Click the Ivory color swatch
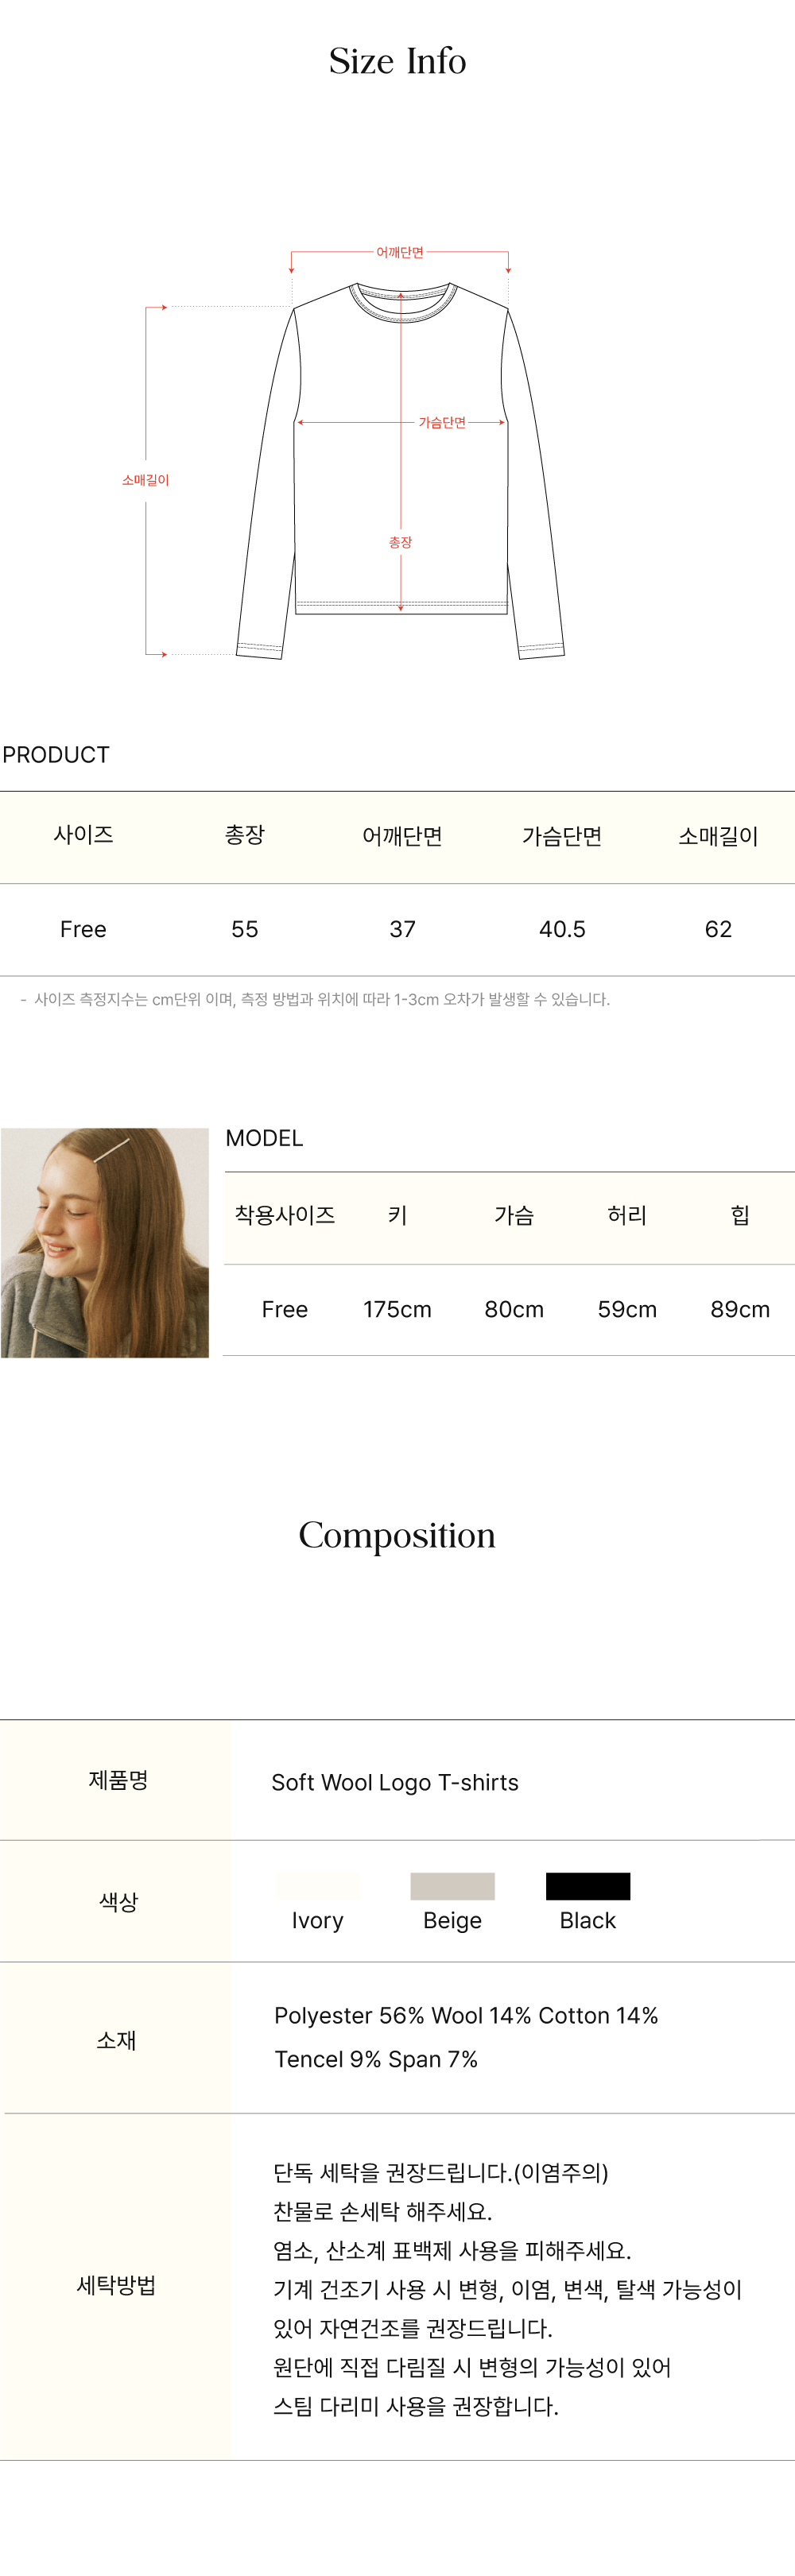The height and width of the screenshot is (2576, 795). pyautogui.click(x=318, y=1886)
